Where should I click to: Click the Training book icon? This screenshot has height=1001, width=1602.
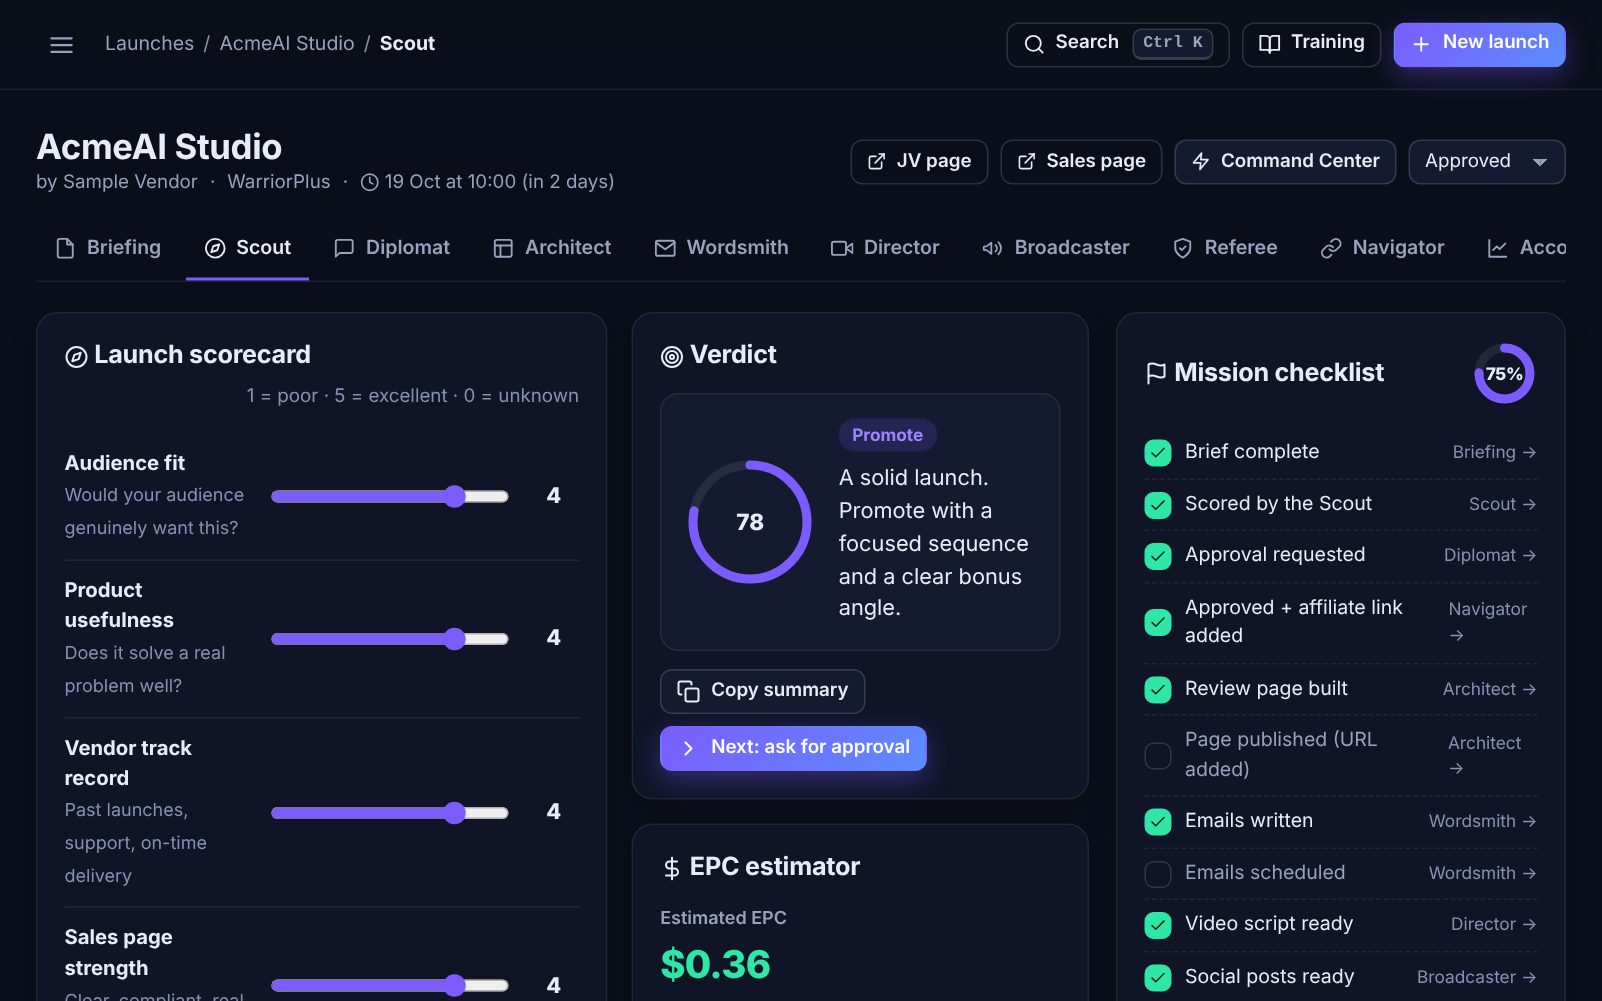[x=1269, y=44]
